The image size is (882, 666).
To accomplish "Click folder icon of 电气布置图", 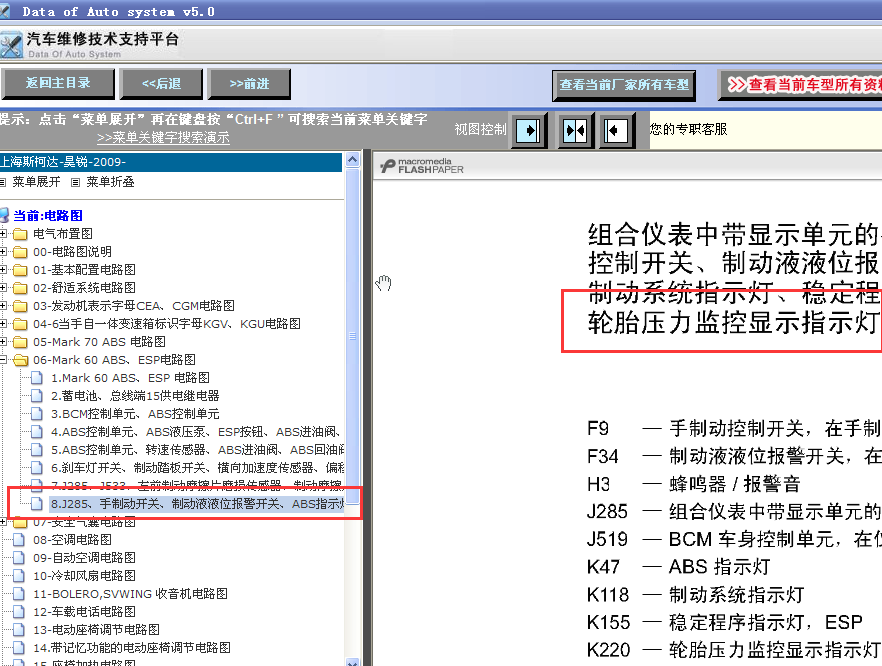I will [x=20, y=234].
